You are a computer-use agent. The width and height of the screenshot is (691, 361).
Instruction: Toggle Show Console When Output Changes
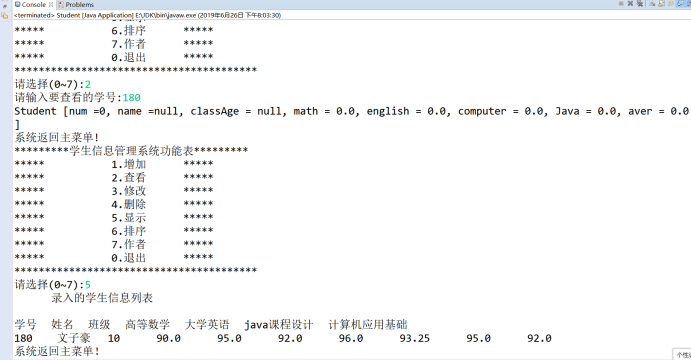[x=681, y=4]
